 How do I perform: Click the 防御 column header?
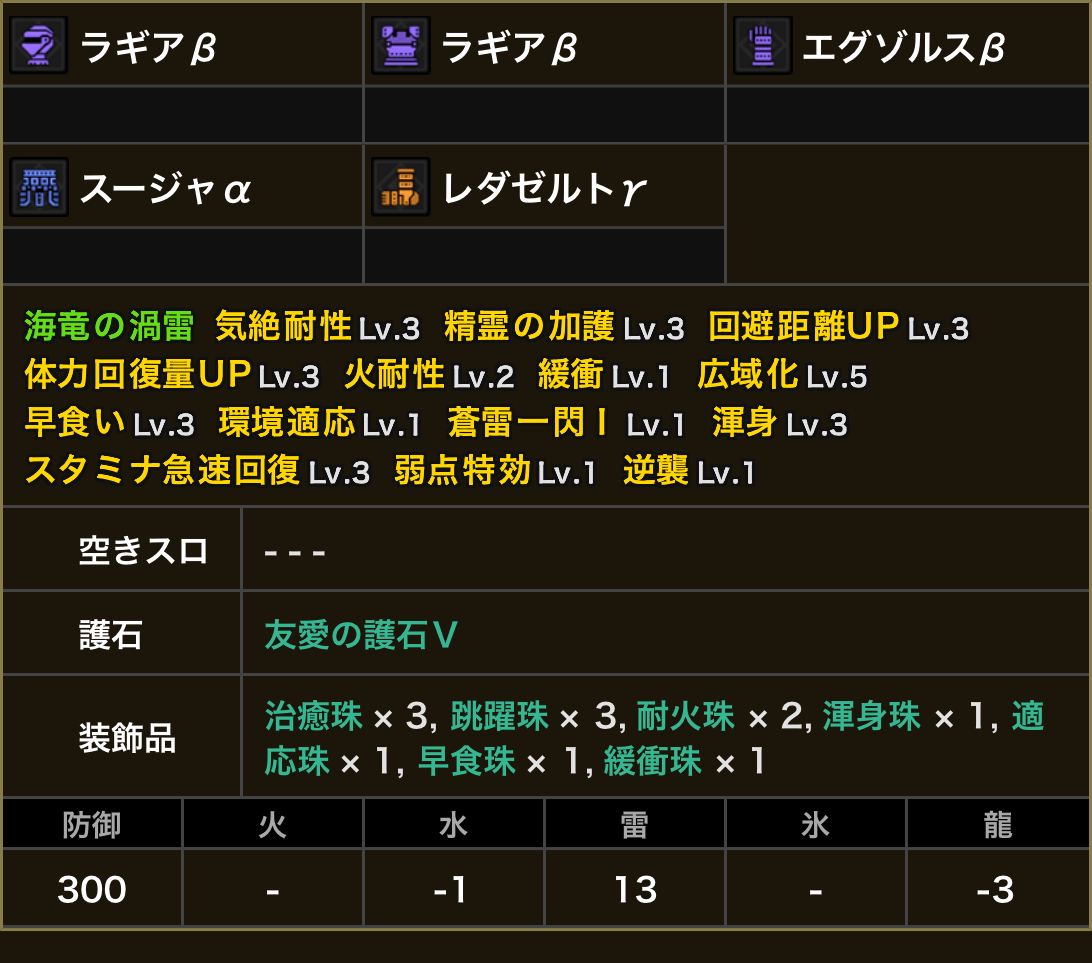(x=92, y=824)
